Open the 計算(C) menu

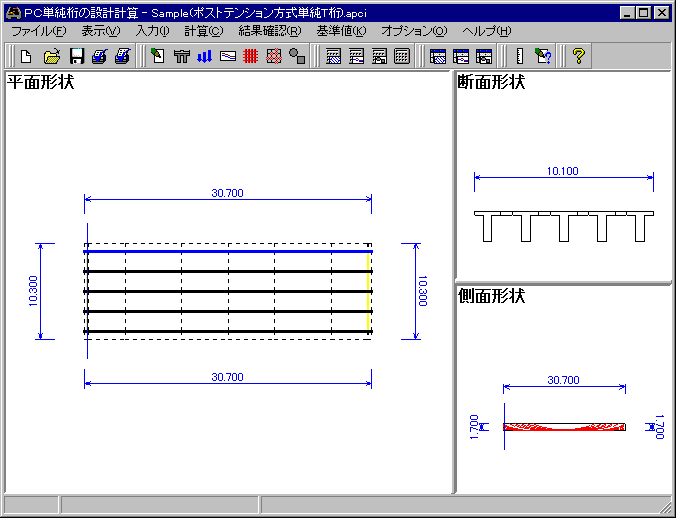(x=204, y=31)
